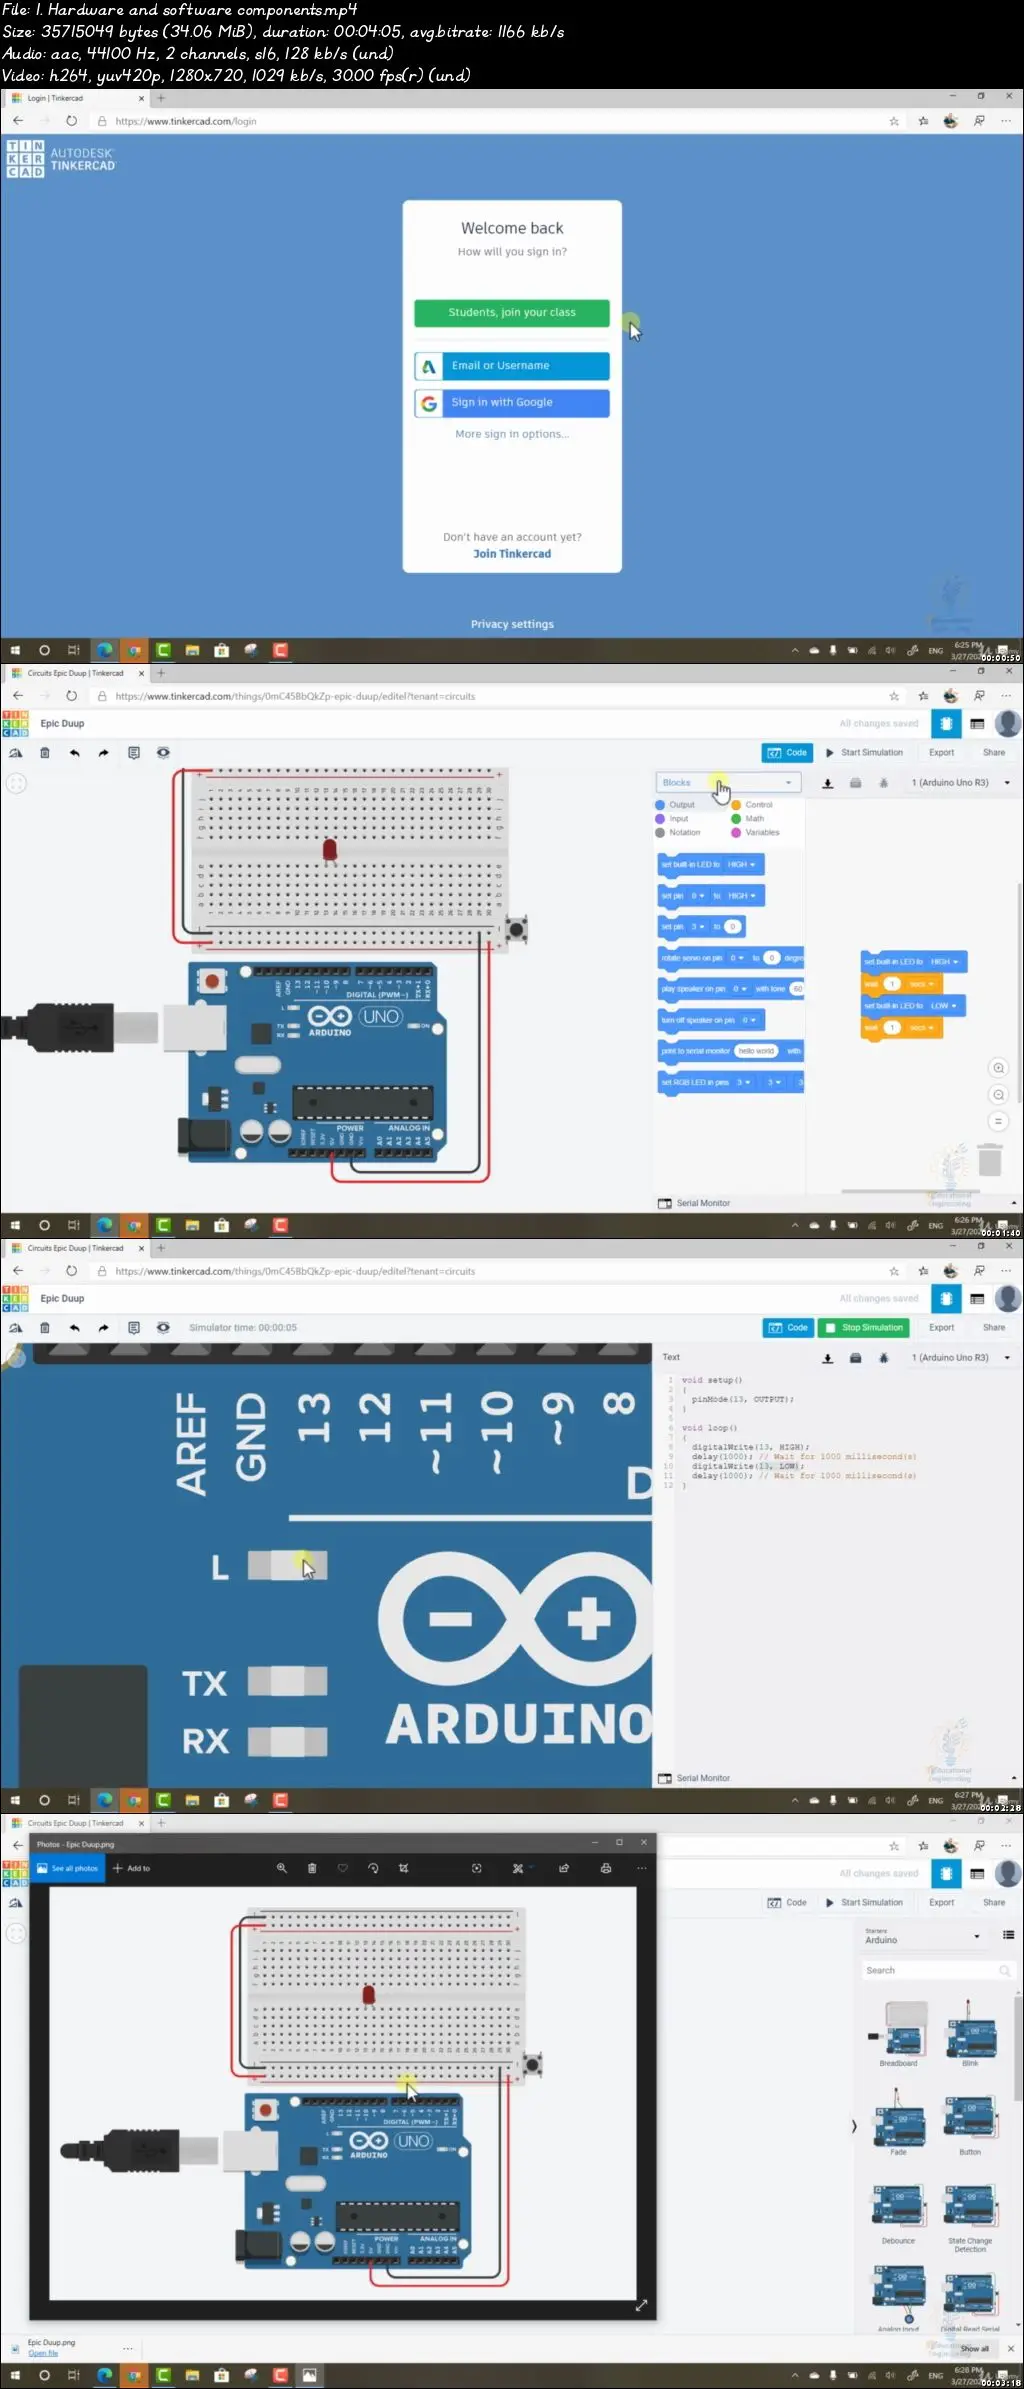Open the Starters Arduino components dropdown
This screenshot has height=2389, width=1024.
pyautogui.click(x=922, y=1937)
